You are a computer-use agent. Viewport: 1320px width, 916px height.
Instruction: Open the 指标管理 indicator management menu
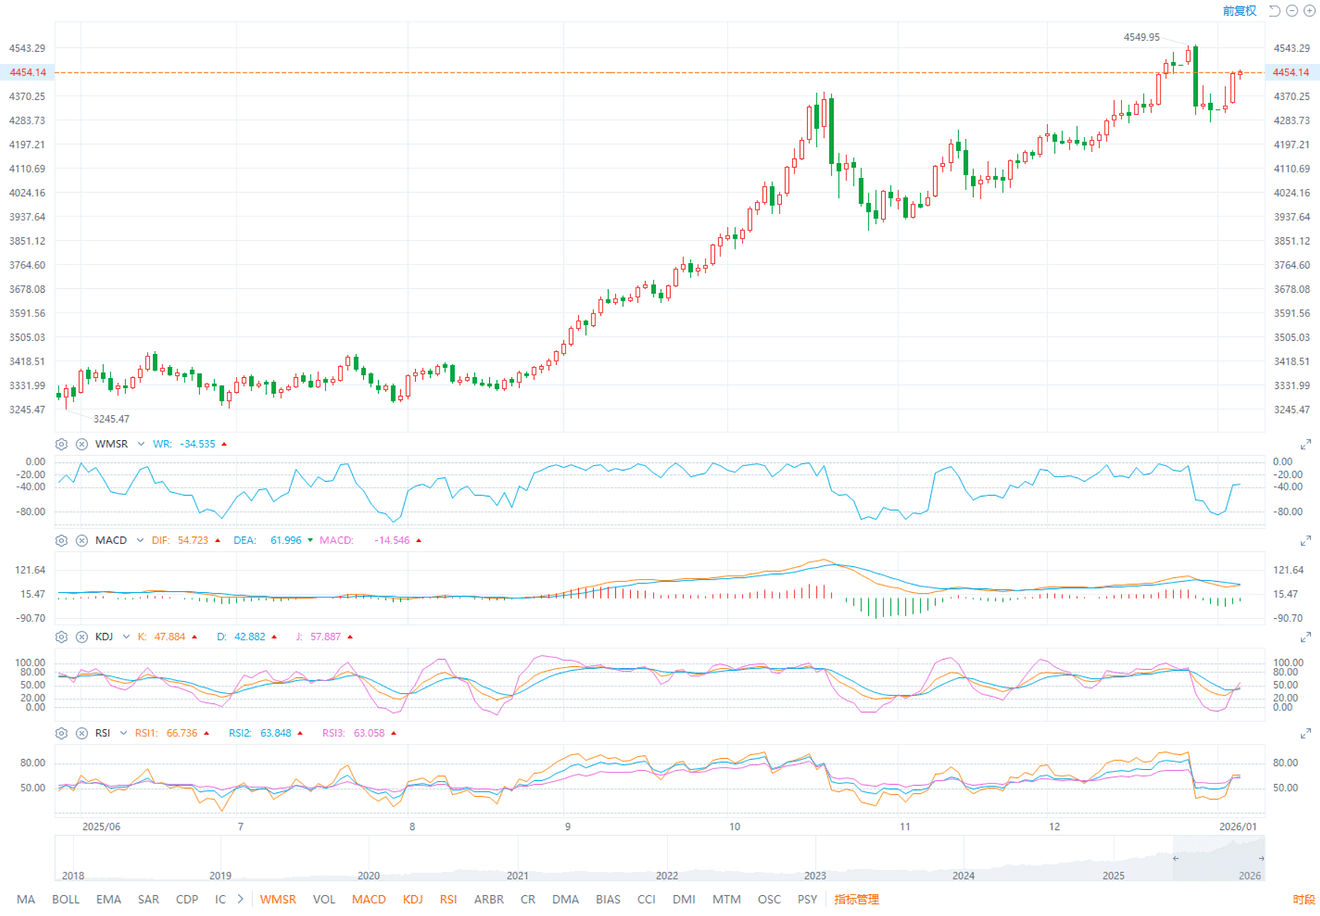(855, 899)
